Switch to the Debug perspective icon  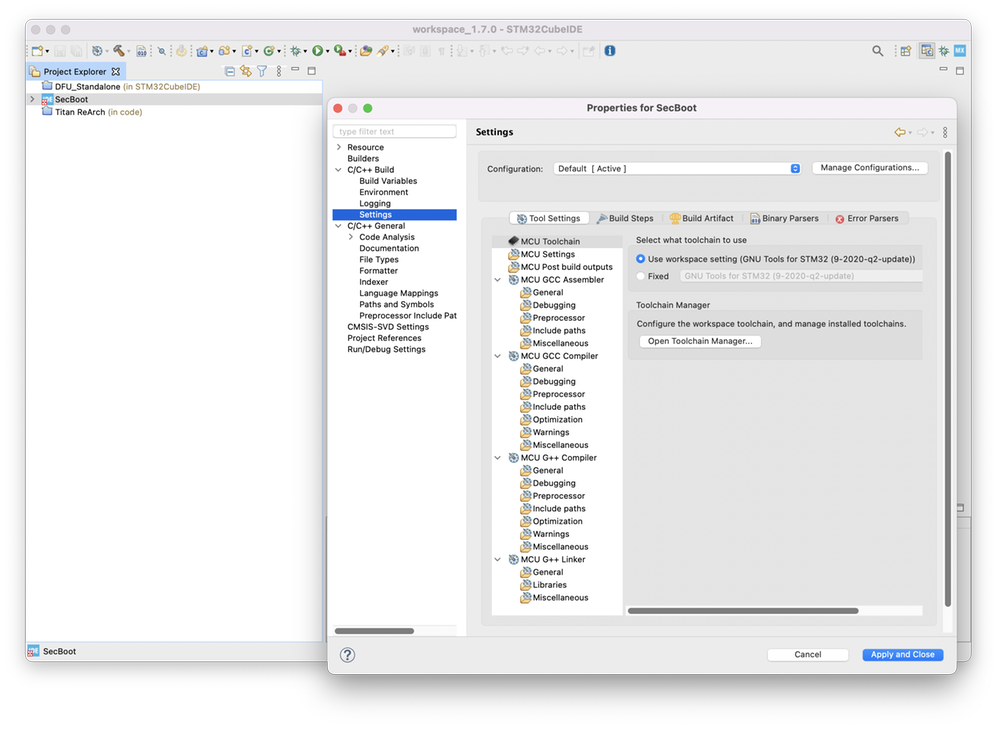point(944,51)
